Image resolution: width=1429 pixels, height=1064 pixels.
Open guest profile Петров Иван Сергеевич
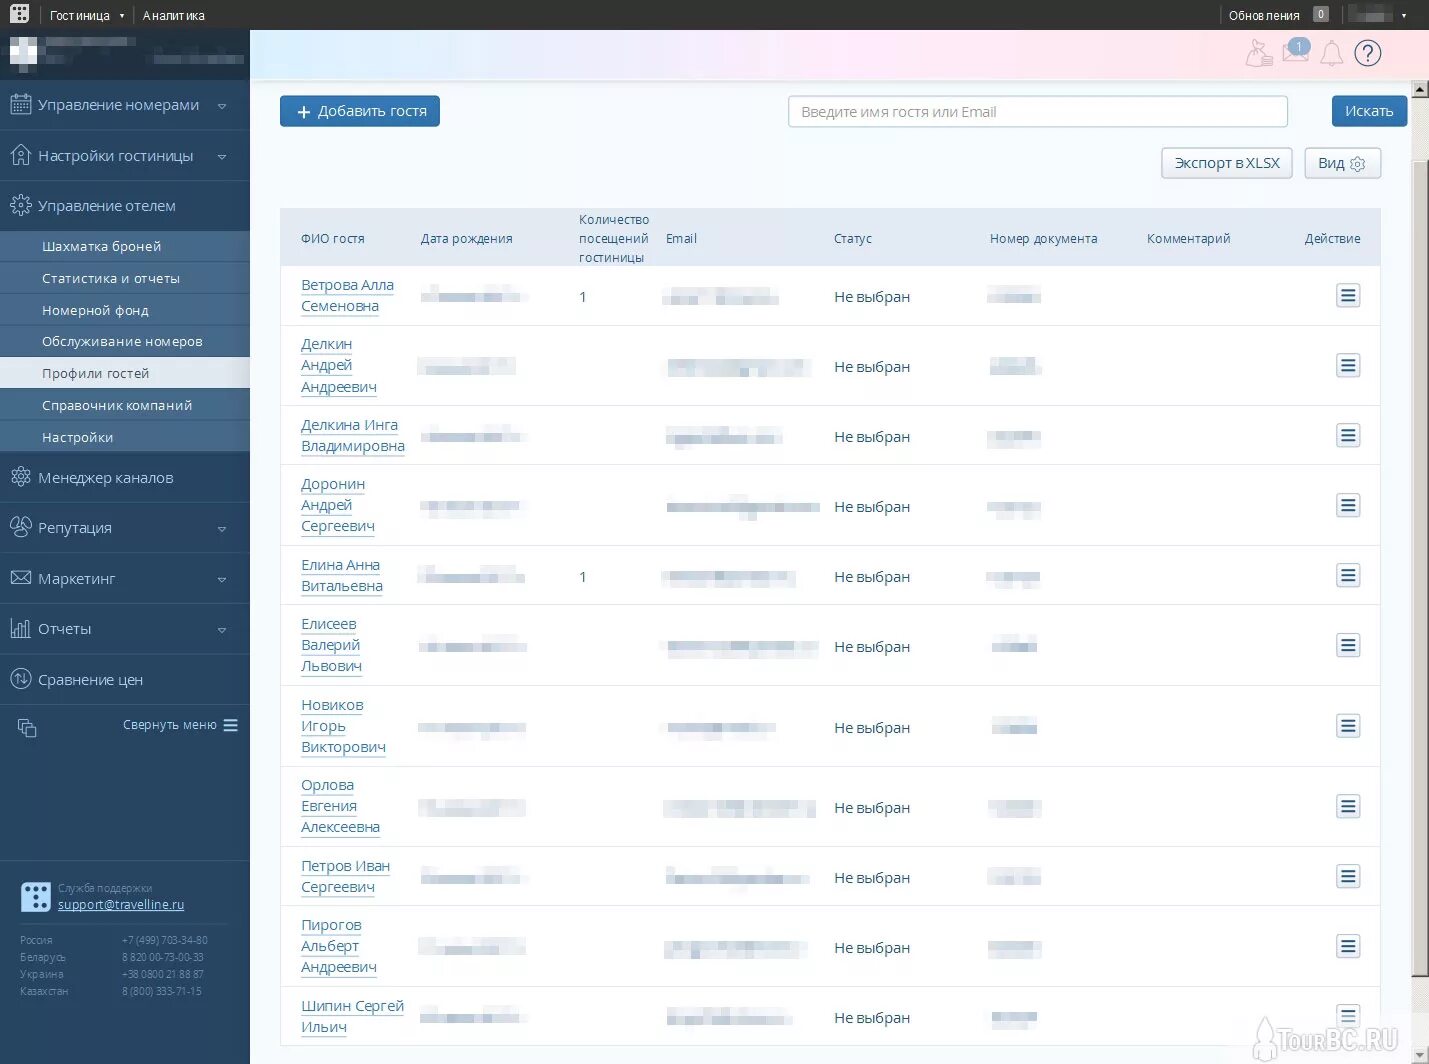(345, 876)
